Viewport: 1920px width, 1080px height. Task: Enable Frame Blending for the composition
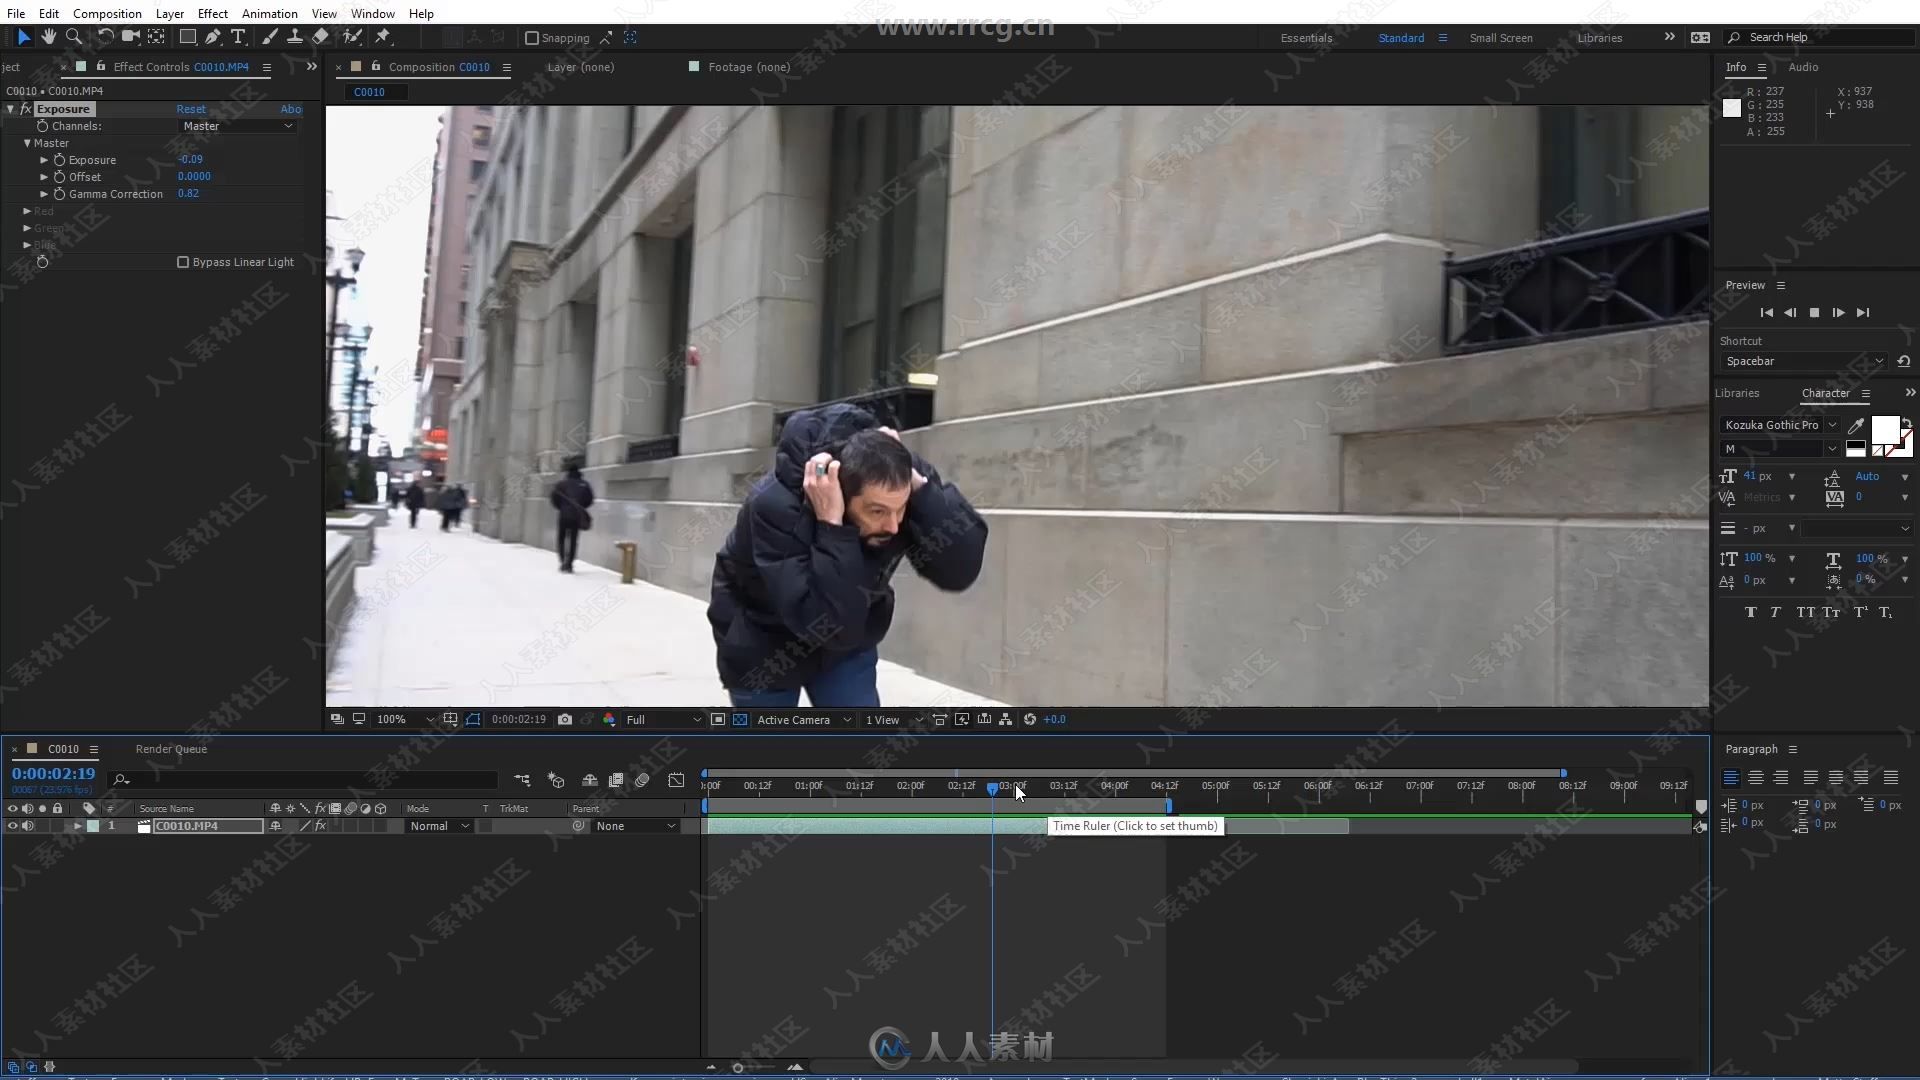616,780
